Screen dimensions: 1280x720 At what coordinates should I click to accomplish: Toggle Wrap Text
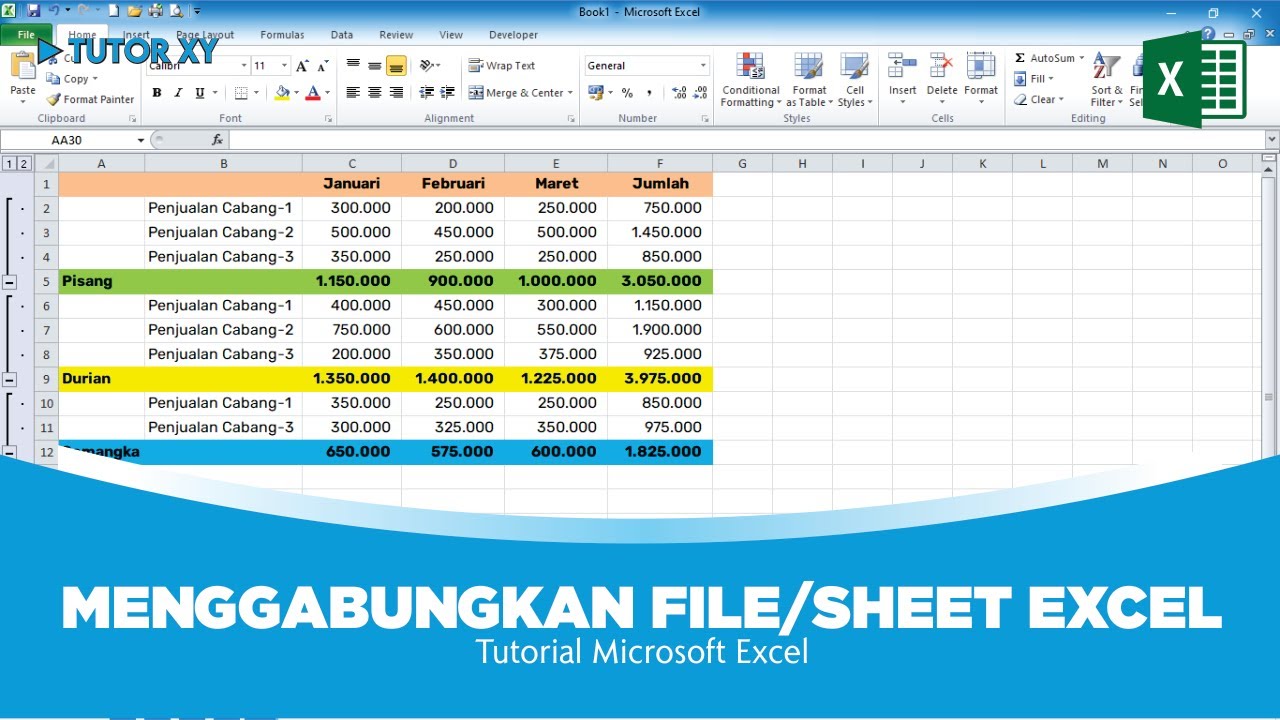[502, 66]
